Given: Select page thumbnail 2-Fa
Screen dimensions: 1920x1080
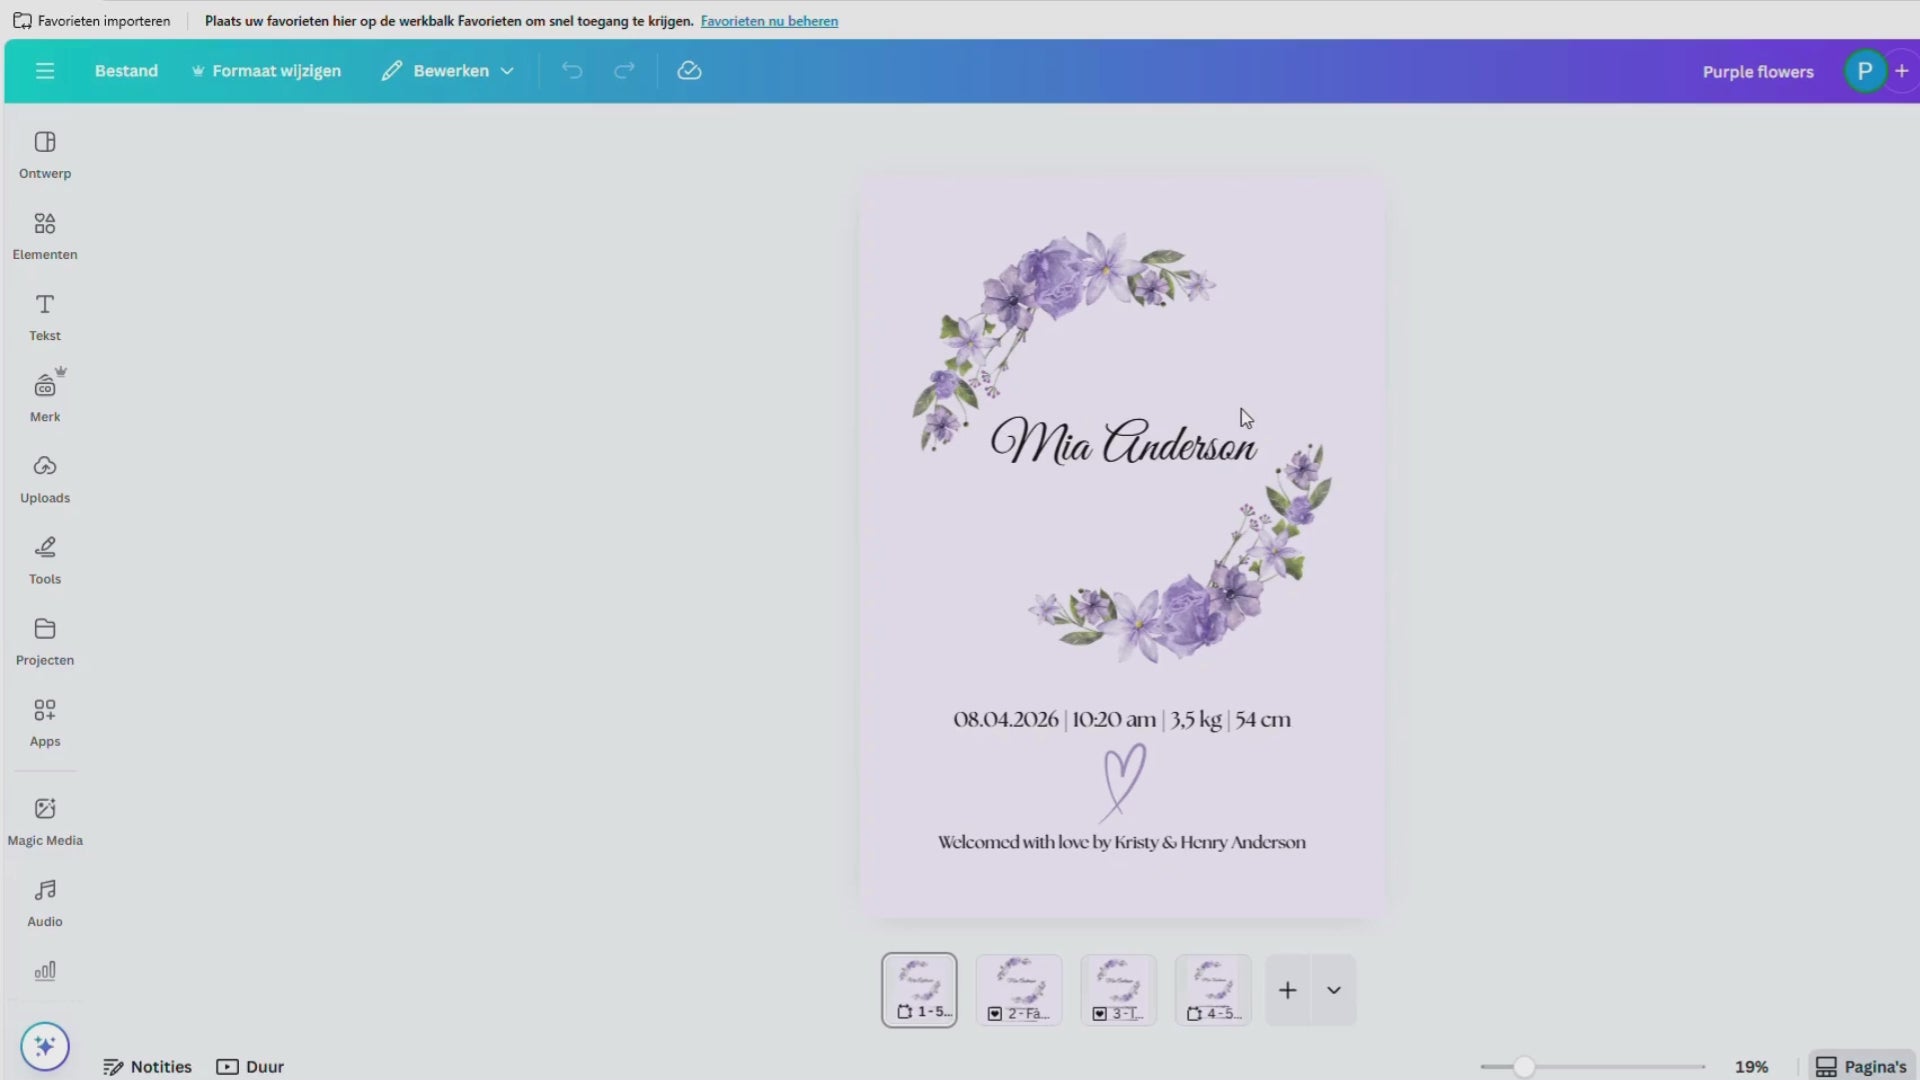Looking at the screenshot, I should (x=1019, y=990).
